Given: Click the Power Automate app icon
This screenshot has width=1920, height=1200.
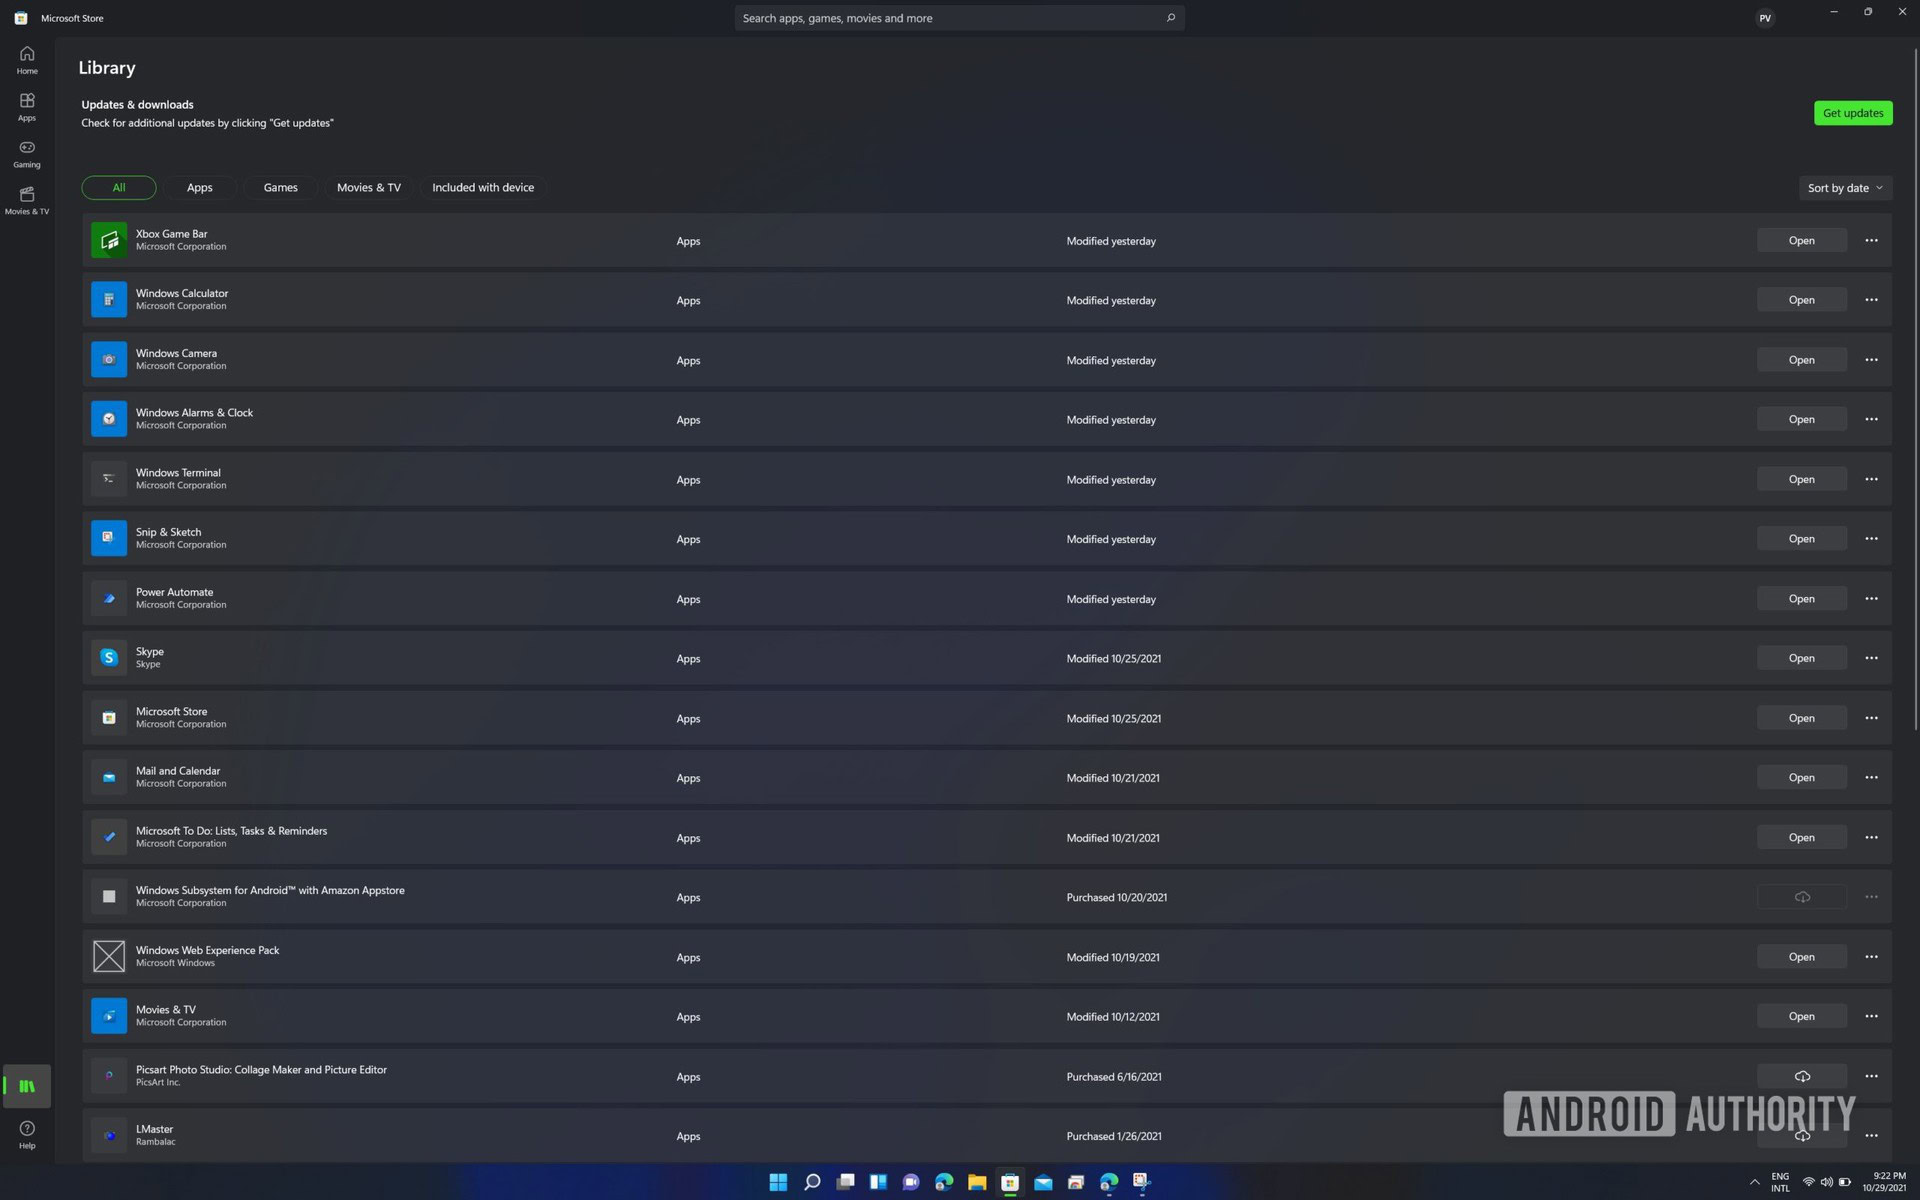Looking at the screenshot, I should [108, 597].
